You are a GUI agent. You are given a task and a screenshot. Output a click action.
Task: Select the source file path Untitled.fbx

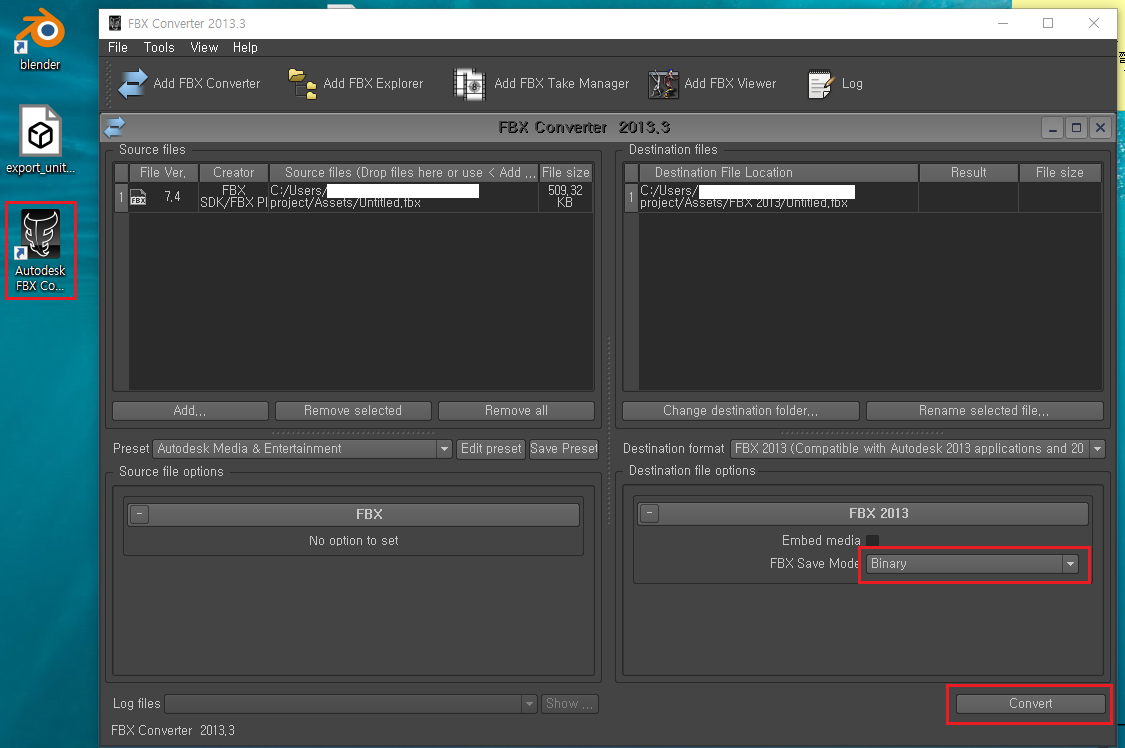tap(404, 197)
